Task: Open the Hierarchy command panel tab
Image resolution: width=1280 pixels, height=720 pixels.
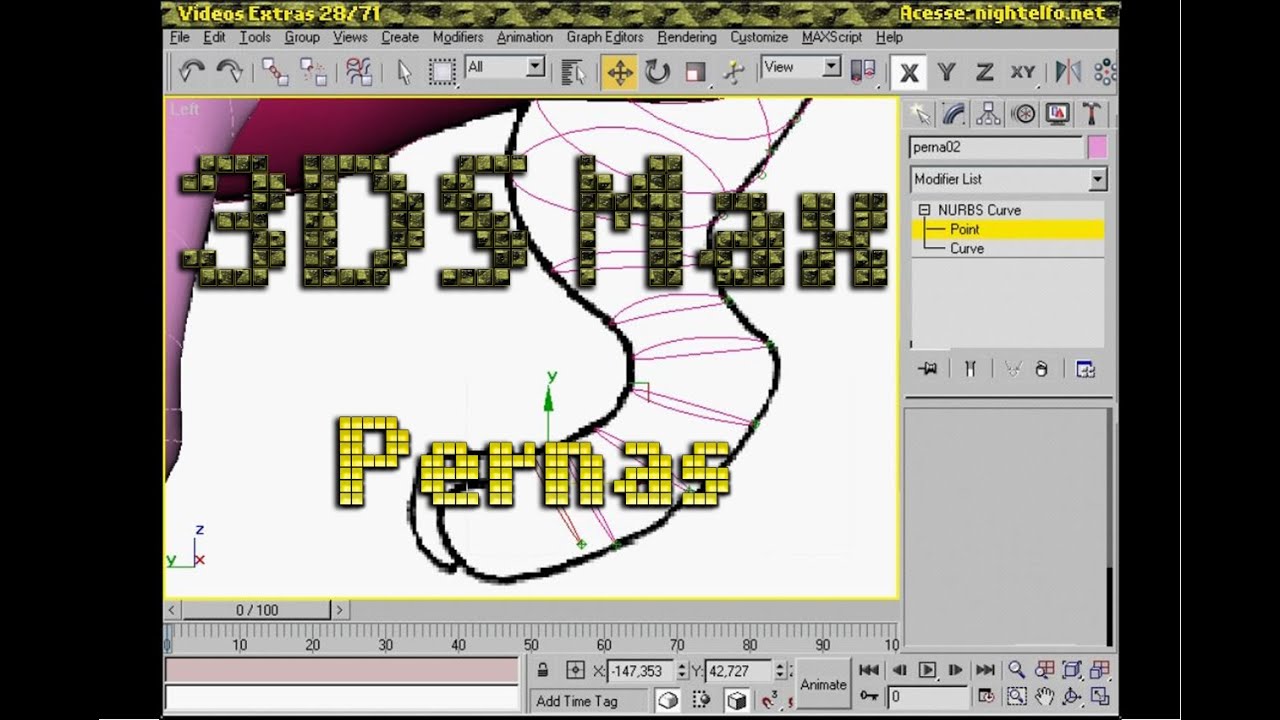Action: tap(988, 113)
